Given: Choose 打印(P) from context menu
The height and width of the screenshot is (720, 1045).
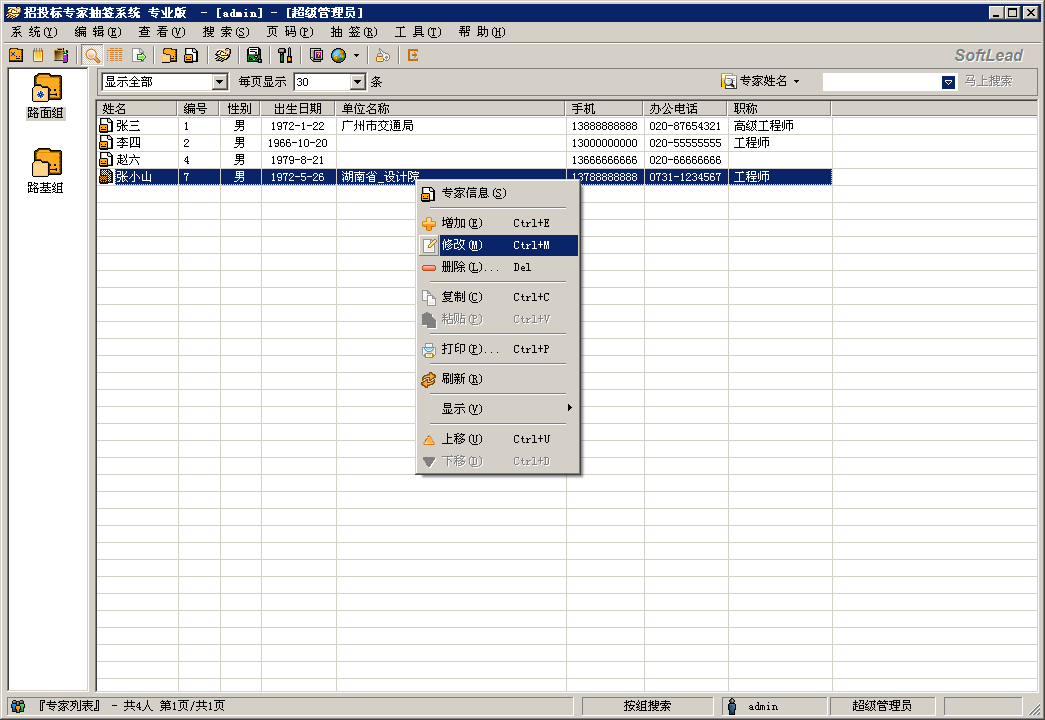Looking at the screenshot, I should coord(498,349).
